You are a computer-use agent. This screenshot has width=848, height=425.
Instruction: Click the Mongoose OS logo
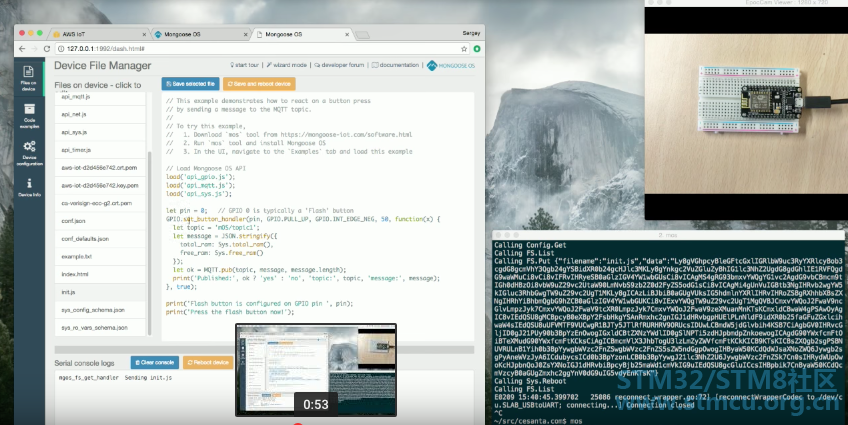click(450, 65)
